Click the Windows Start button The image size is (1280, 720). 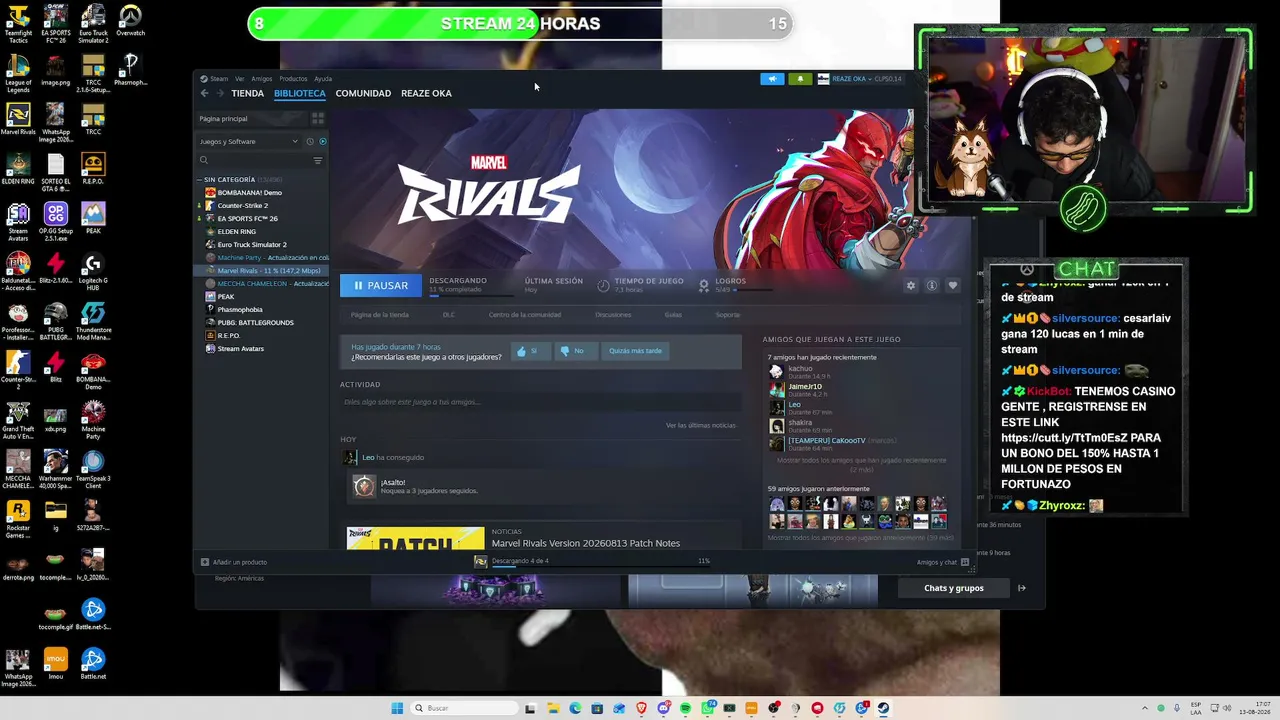397,708
